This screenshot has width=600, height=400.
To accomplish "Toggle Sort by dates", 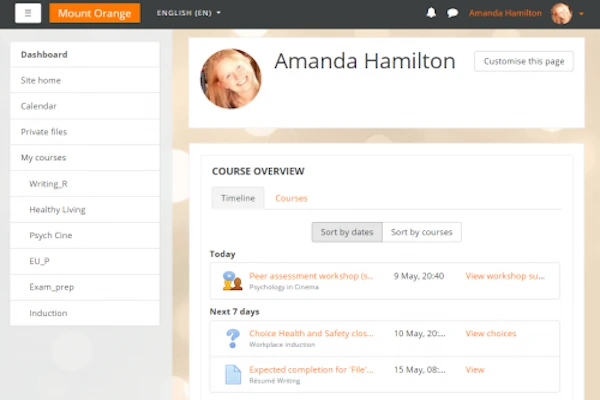I will coord(346,232).
